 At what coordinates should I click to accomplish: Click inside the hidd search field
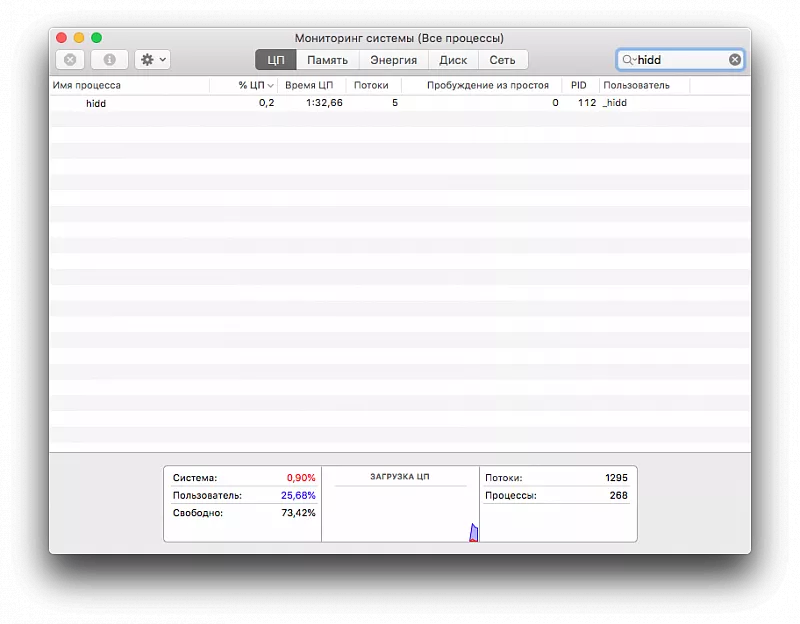click(680, 60)
